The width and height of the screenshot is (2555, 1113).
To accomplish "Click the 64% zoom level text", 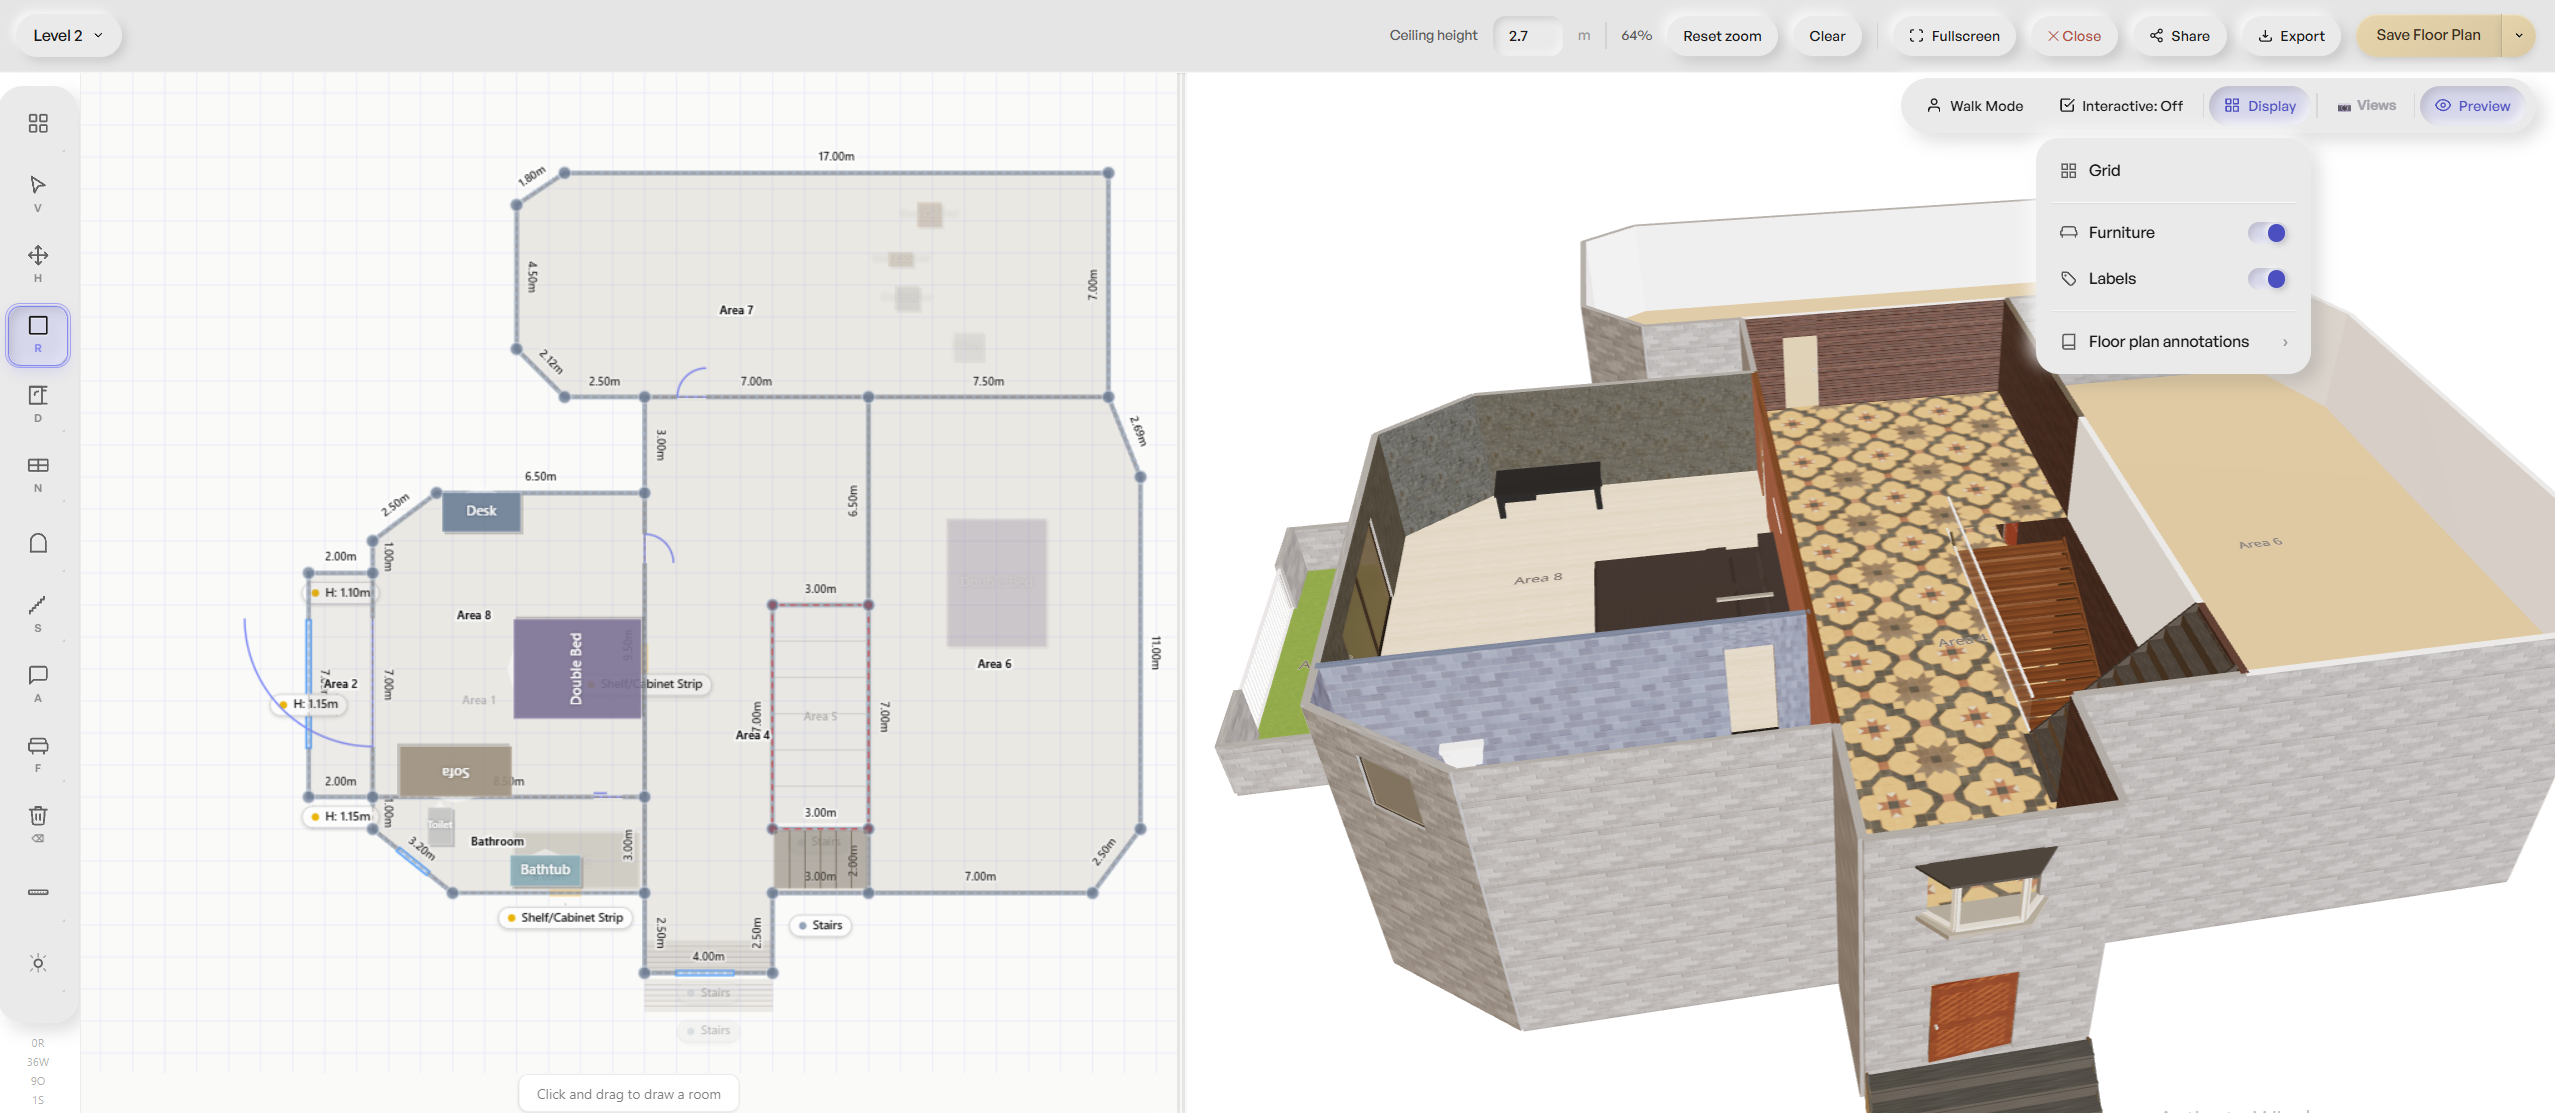I will tap(1636, 36).
